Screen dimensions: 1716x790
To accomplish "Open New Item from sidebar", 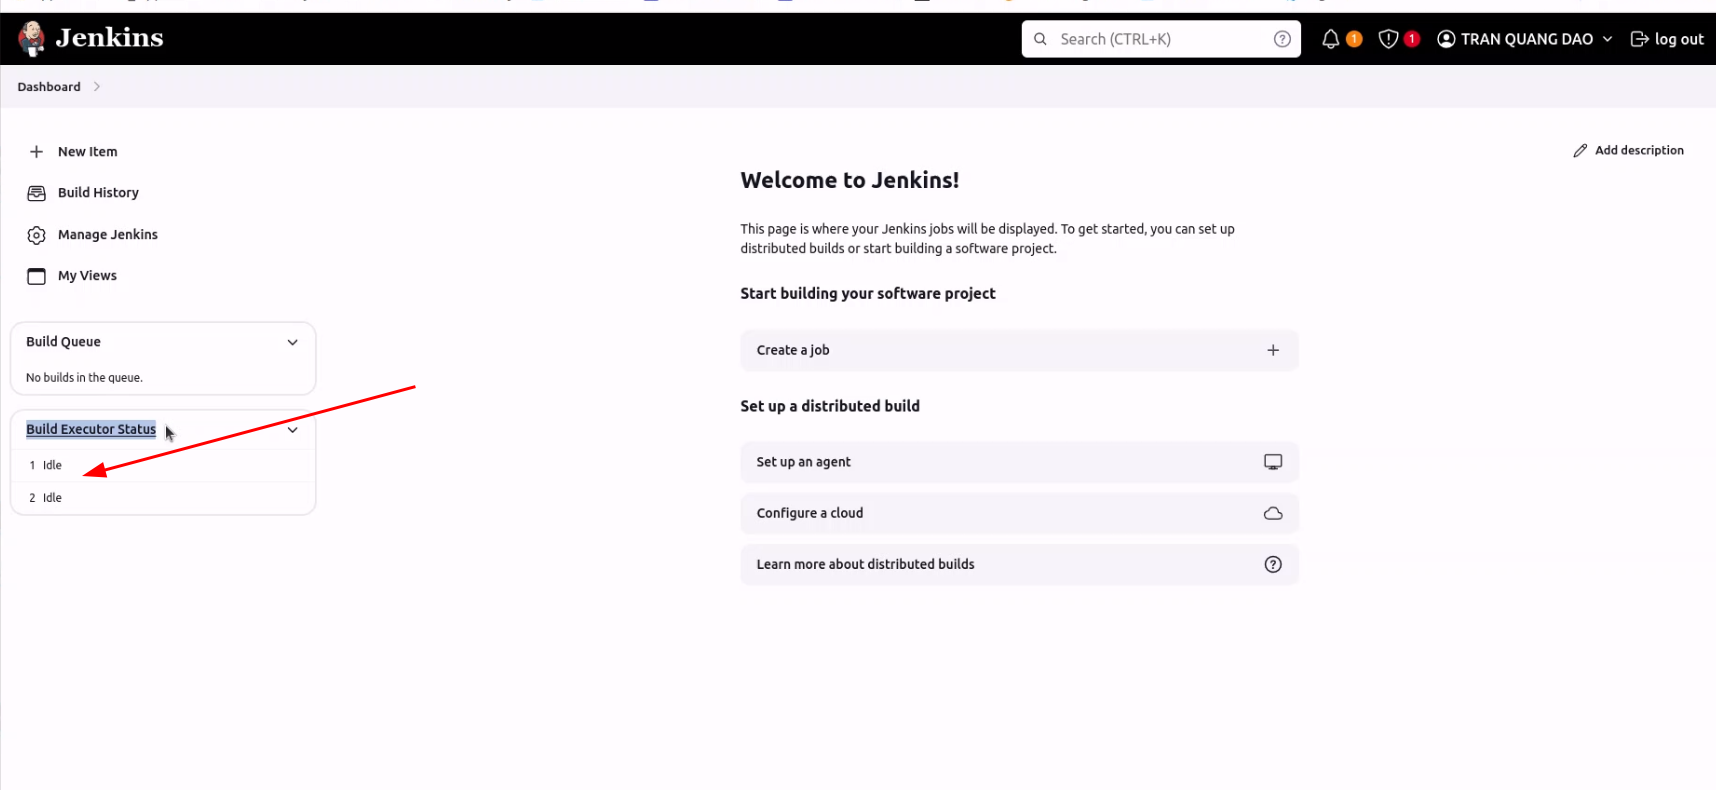I will pos(87,152).
